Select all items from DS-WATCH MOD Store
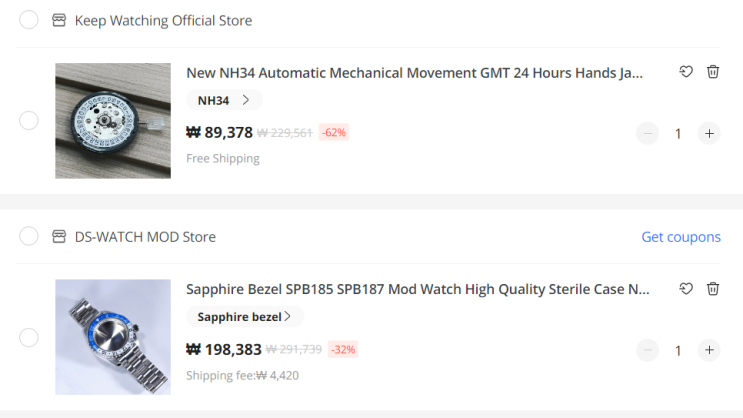This screenshot has height=418, width=743. 29,237
